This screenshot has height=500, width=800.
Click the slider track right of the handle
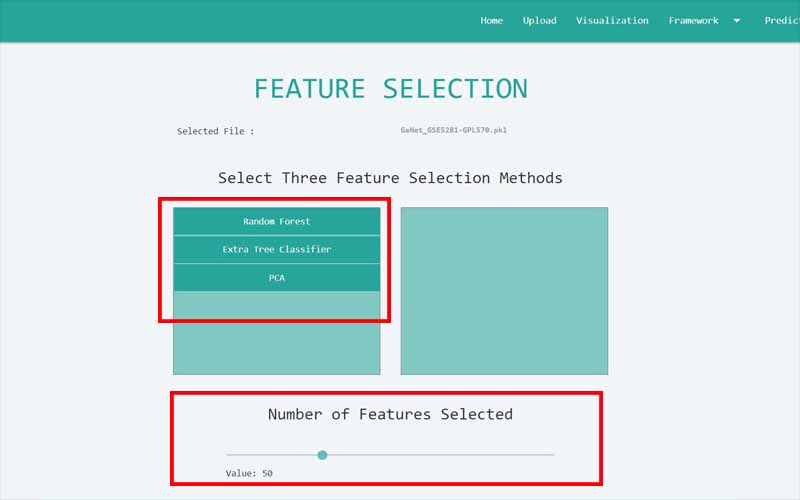click(x=450, y=455)
